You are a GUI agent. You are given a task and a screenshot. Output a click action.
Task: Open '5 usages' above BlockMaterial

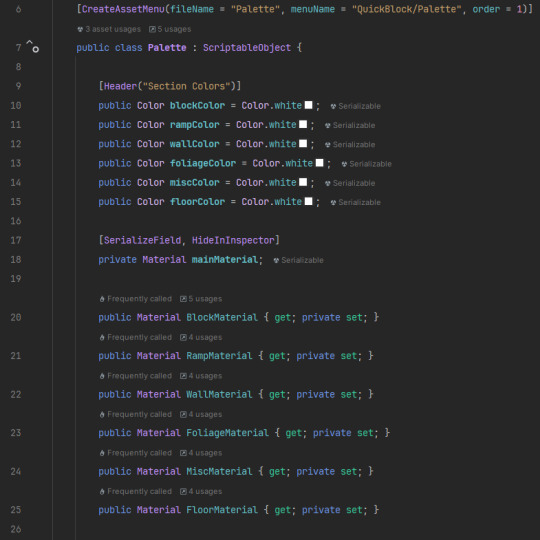click(201, 299)
